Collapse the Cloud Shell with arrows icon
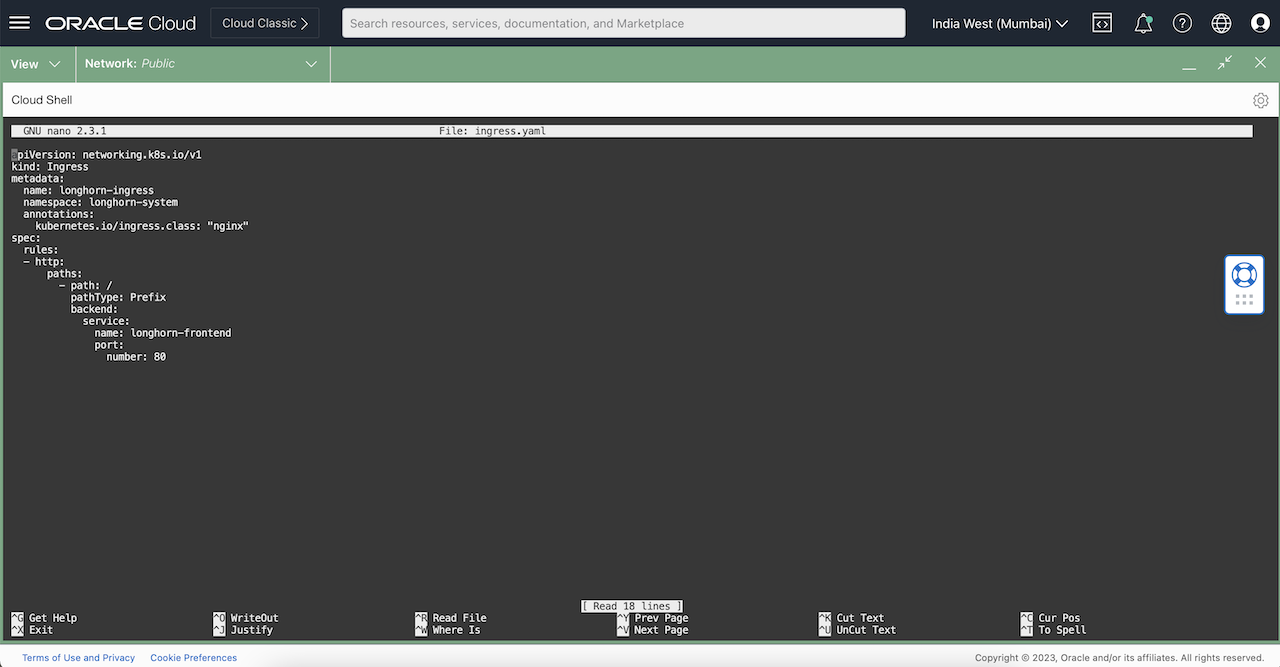The image size is (1280, 667). (1225, 63)
